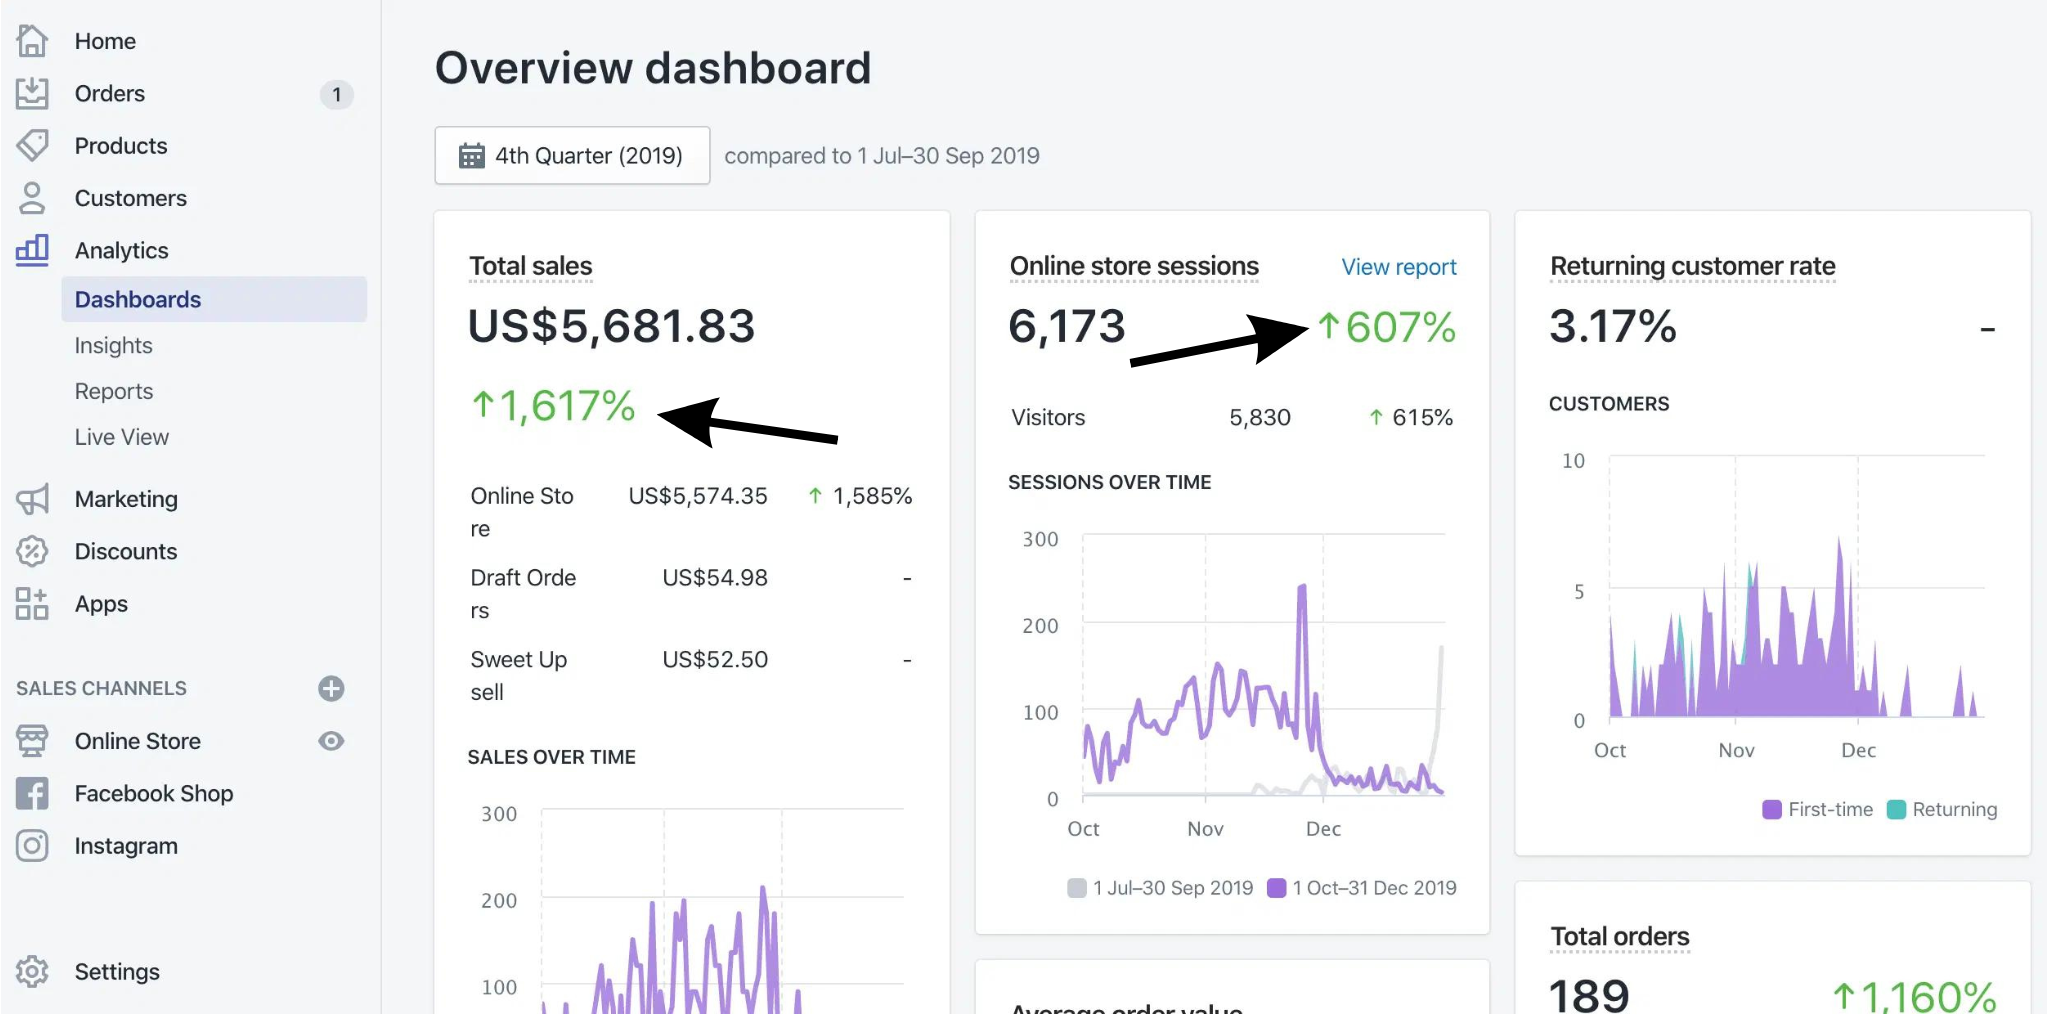Image resolution: width=2048 pixels, height=1014 pixels.
Task: Go to Reports under Analytics
Action: (113, 392)
